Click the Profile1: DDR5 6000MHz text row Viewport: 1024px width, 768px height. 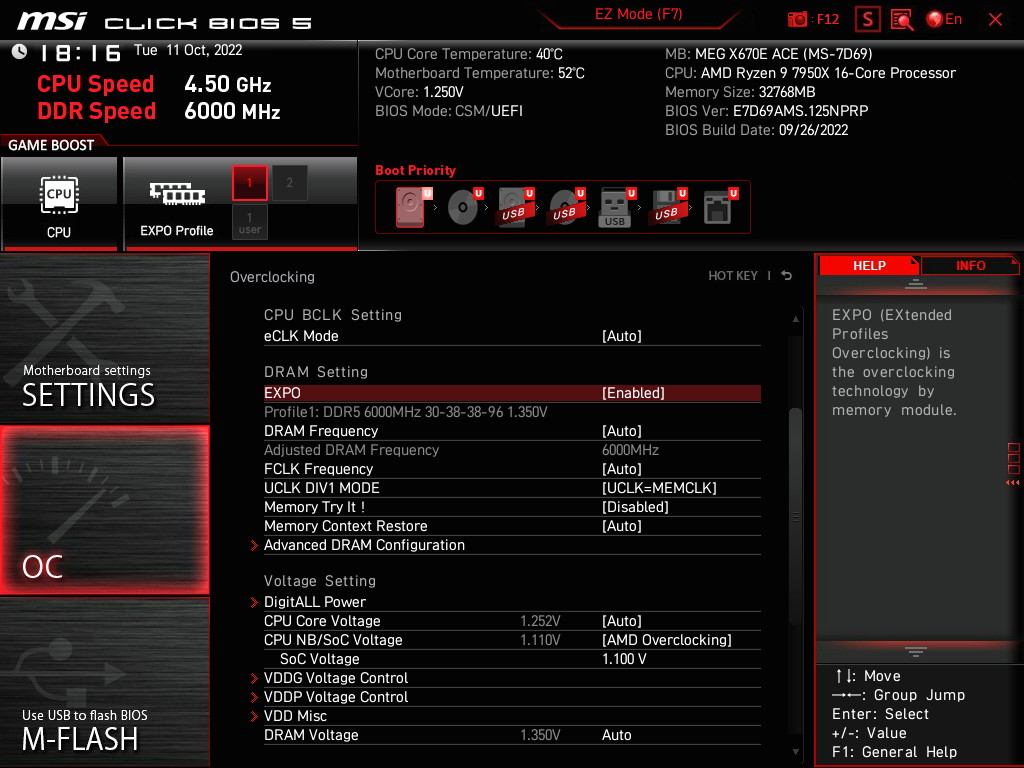406,412
